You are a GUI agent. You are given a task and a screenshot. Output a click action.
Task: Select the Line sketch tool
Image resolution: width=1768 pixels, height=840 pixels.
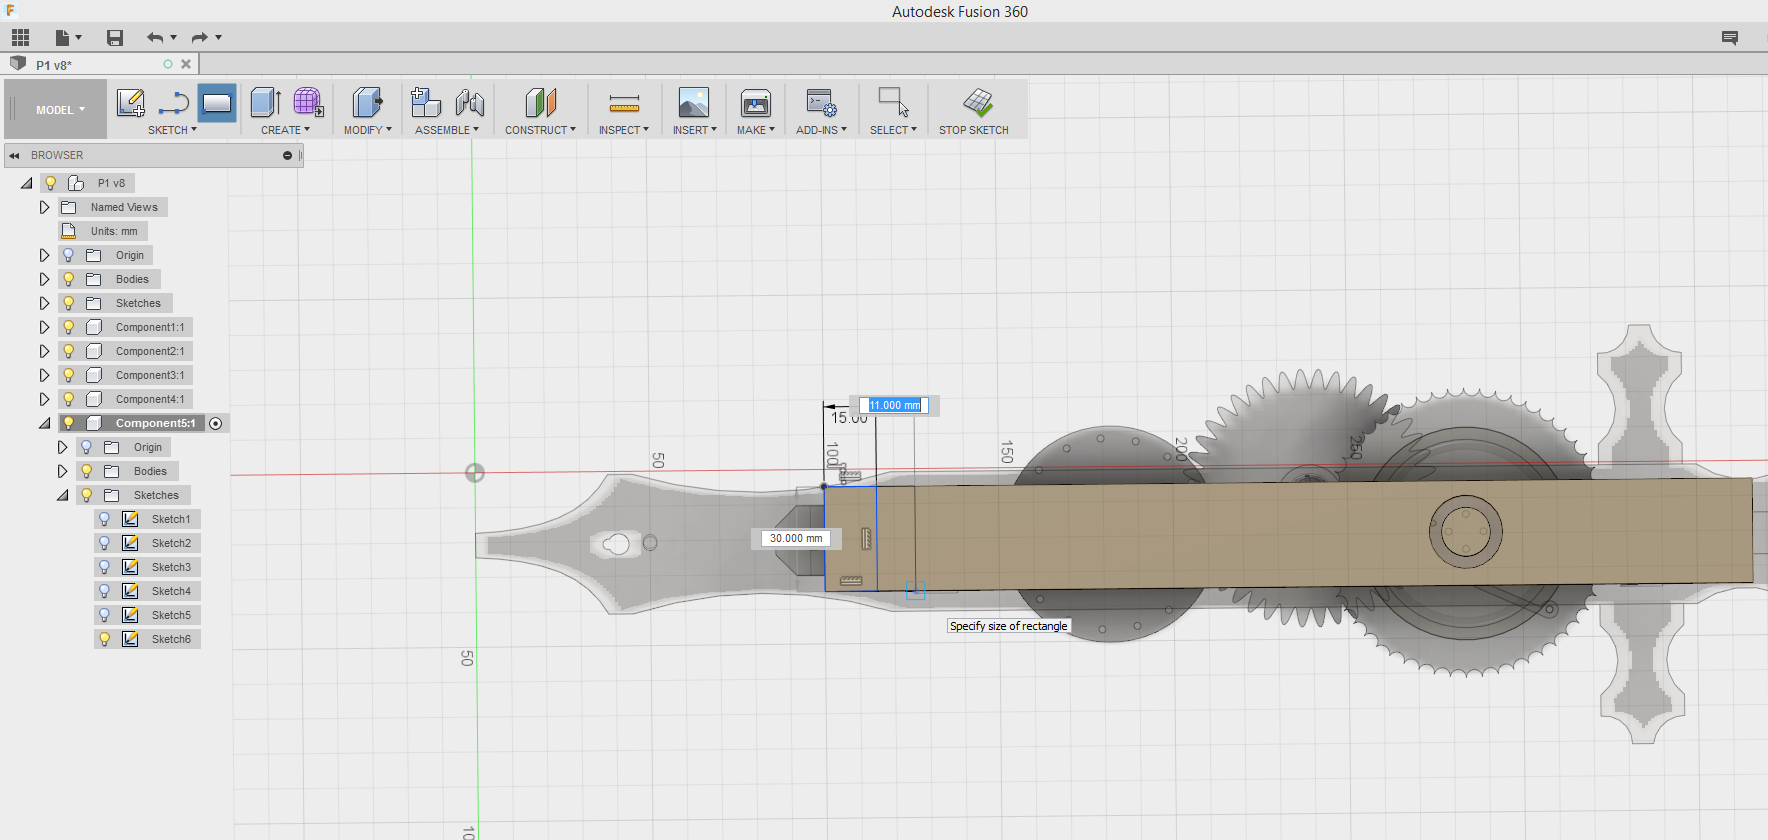point(174,103)
